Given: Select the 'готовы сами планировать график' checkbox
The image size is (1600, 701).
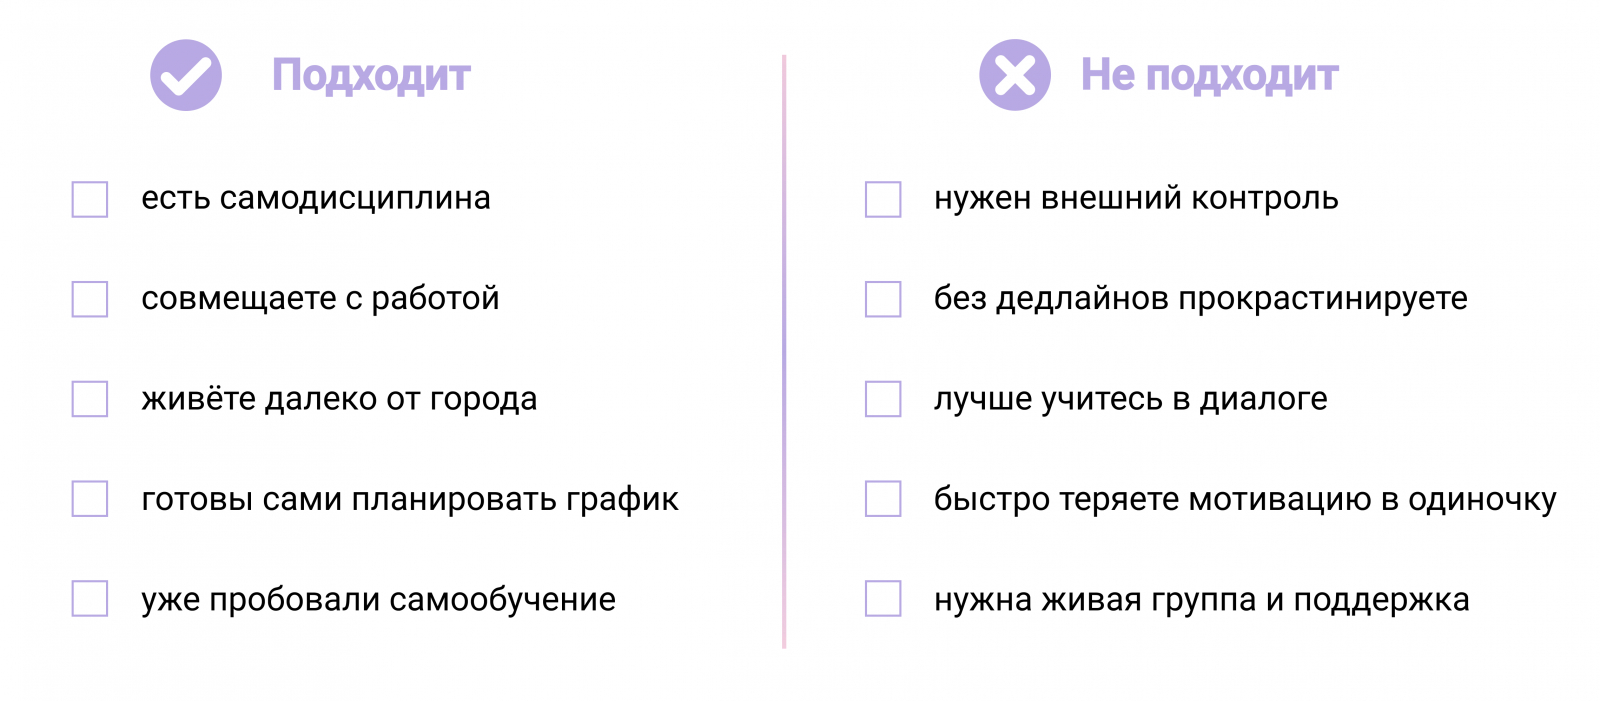Looking at the screenshot, I should pos(90,499).
